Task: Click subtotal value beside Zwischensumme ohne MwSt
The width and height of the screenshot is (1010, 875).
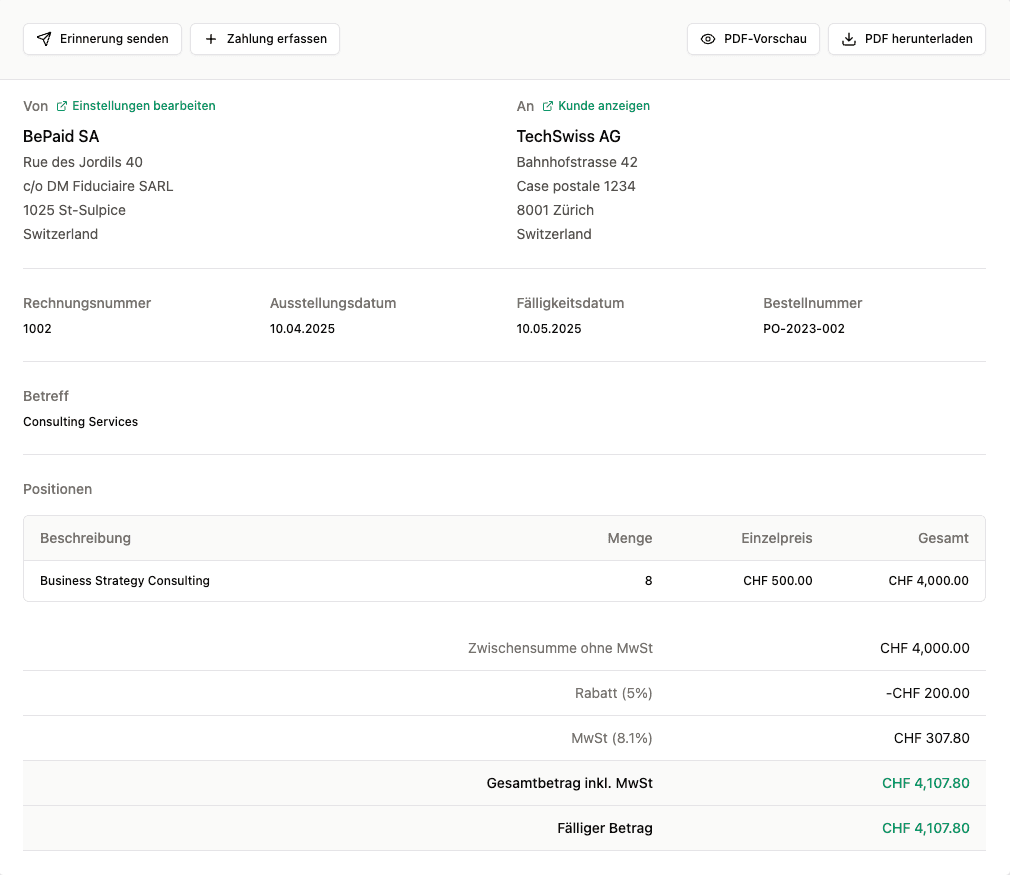Action: pos(924,649)
